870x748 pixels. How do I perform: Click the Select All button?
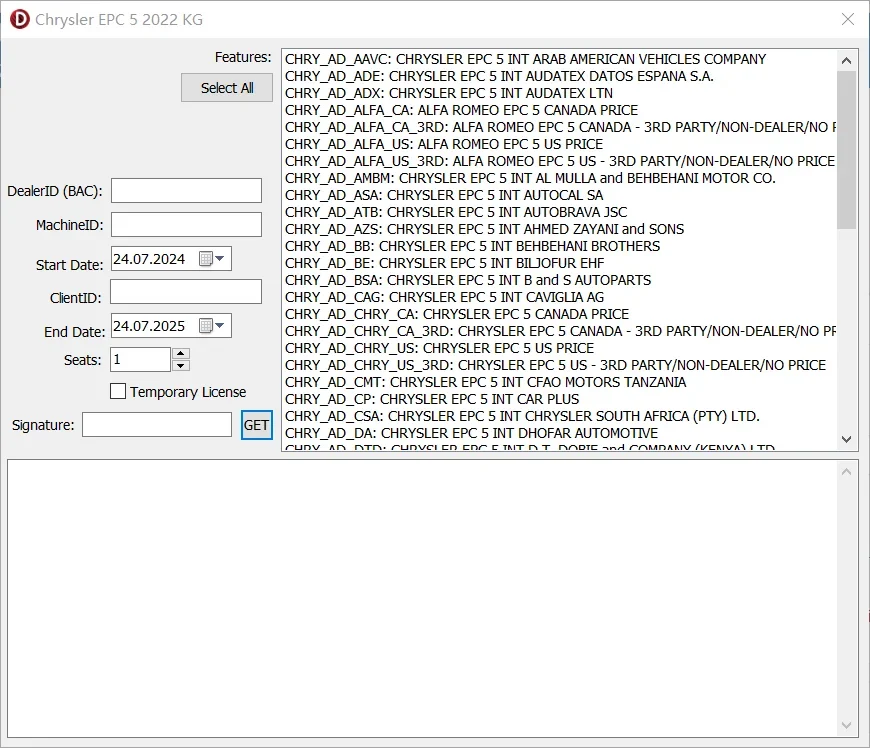(227, 88)
